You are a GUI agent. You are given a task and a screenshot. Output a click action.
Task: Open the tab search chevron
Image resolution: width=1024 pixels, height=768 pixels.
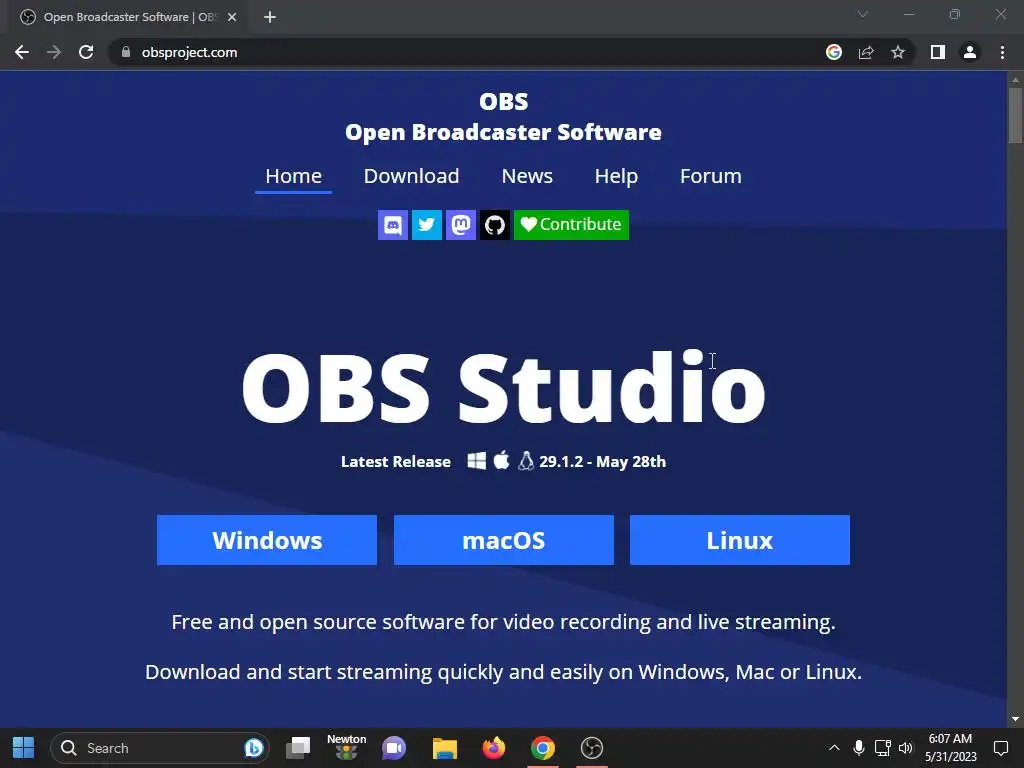tap(863, 14)
